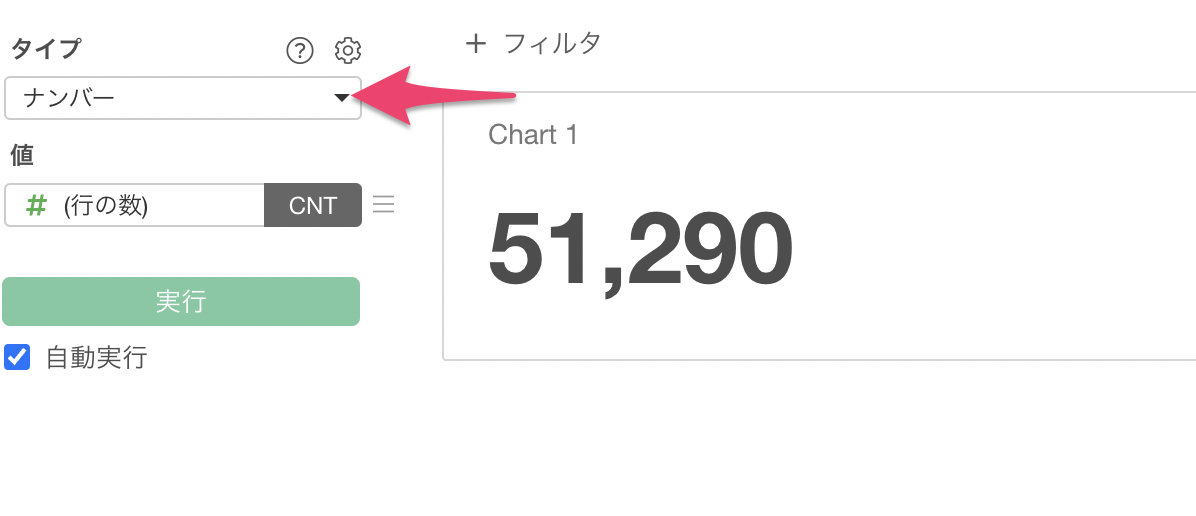Click the 自動実行 label text

pos(96,358)
